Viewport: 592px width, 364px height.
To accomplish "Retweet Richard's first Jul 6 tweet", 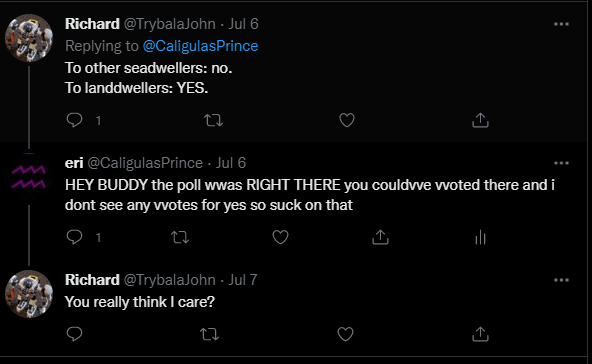I will click(213, 120).
